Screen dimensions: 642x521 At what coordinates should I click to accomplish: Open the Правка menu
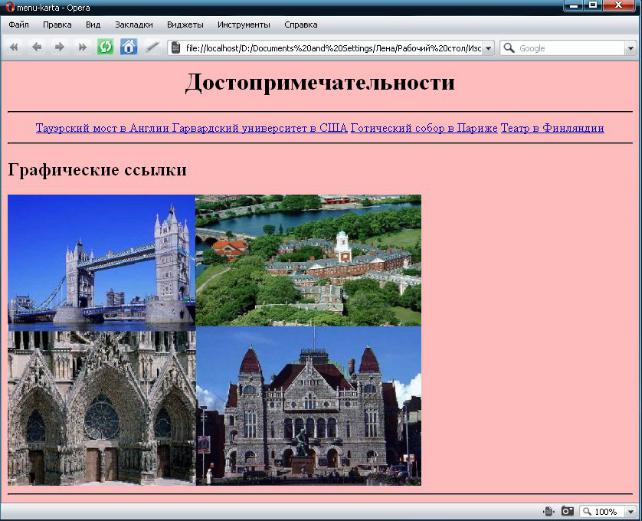(x=57, y=25)
